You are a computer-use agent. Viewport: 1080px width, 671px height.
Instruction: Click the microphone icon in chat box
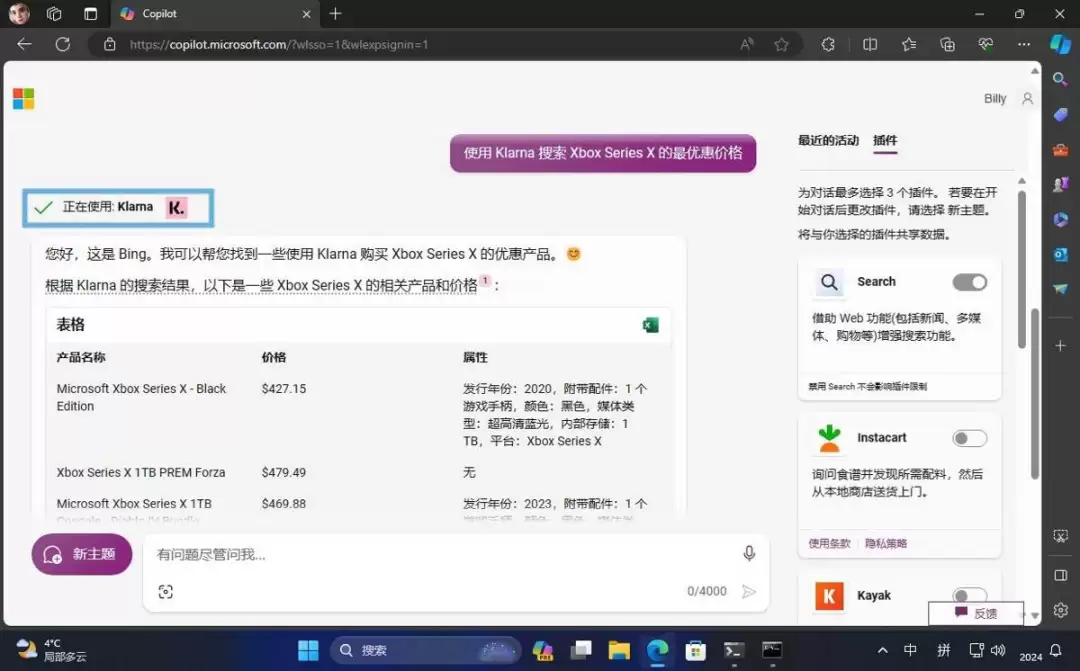point(749,553)
